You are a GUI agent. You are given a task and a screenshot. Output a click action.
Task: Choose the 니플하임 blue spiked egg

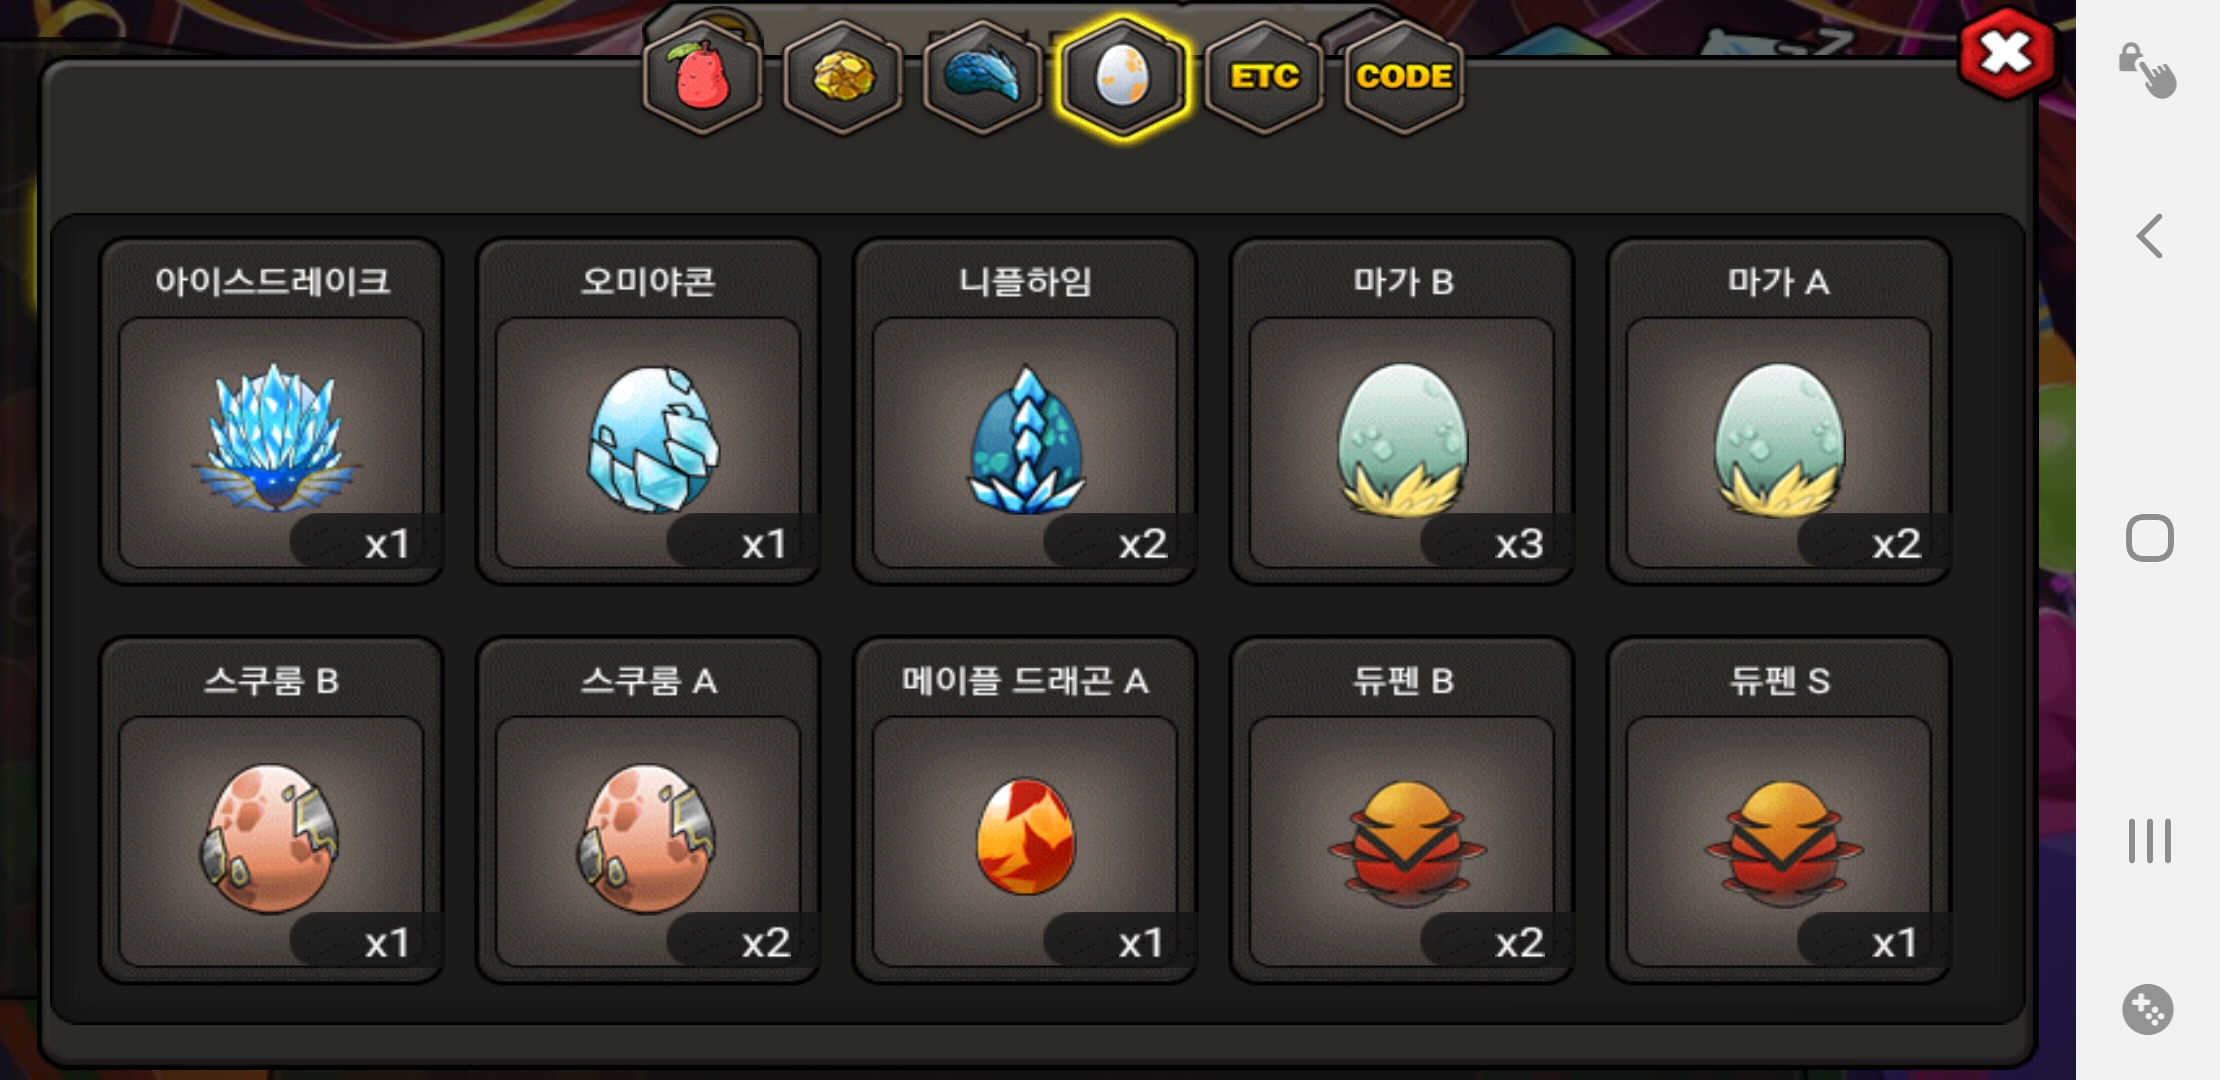click(x=1025, y=411)
